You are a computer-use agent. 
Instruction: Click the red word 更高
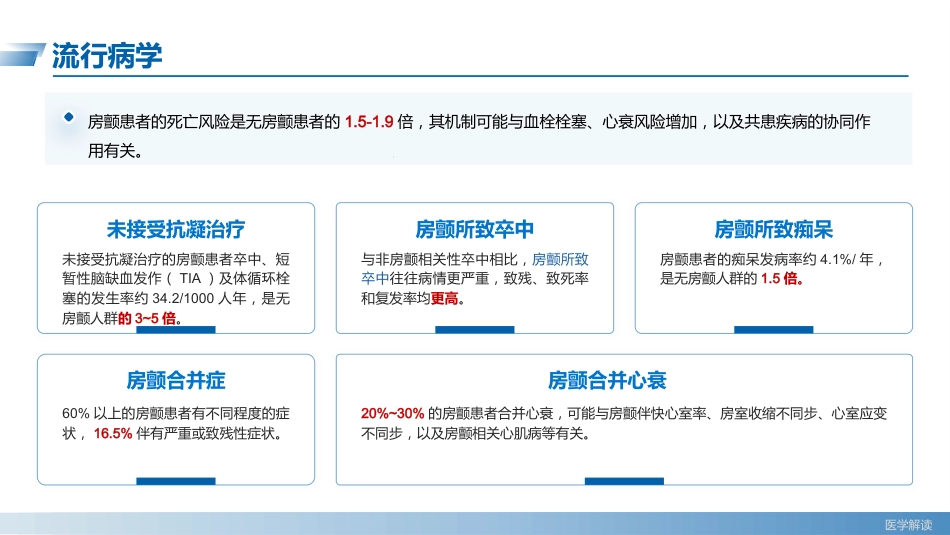(x=445, y=298)
